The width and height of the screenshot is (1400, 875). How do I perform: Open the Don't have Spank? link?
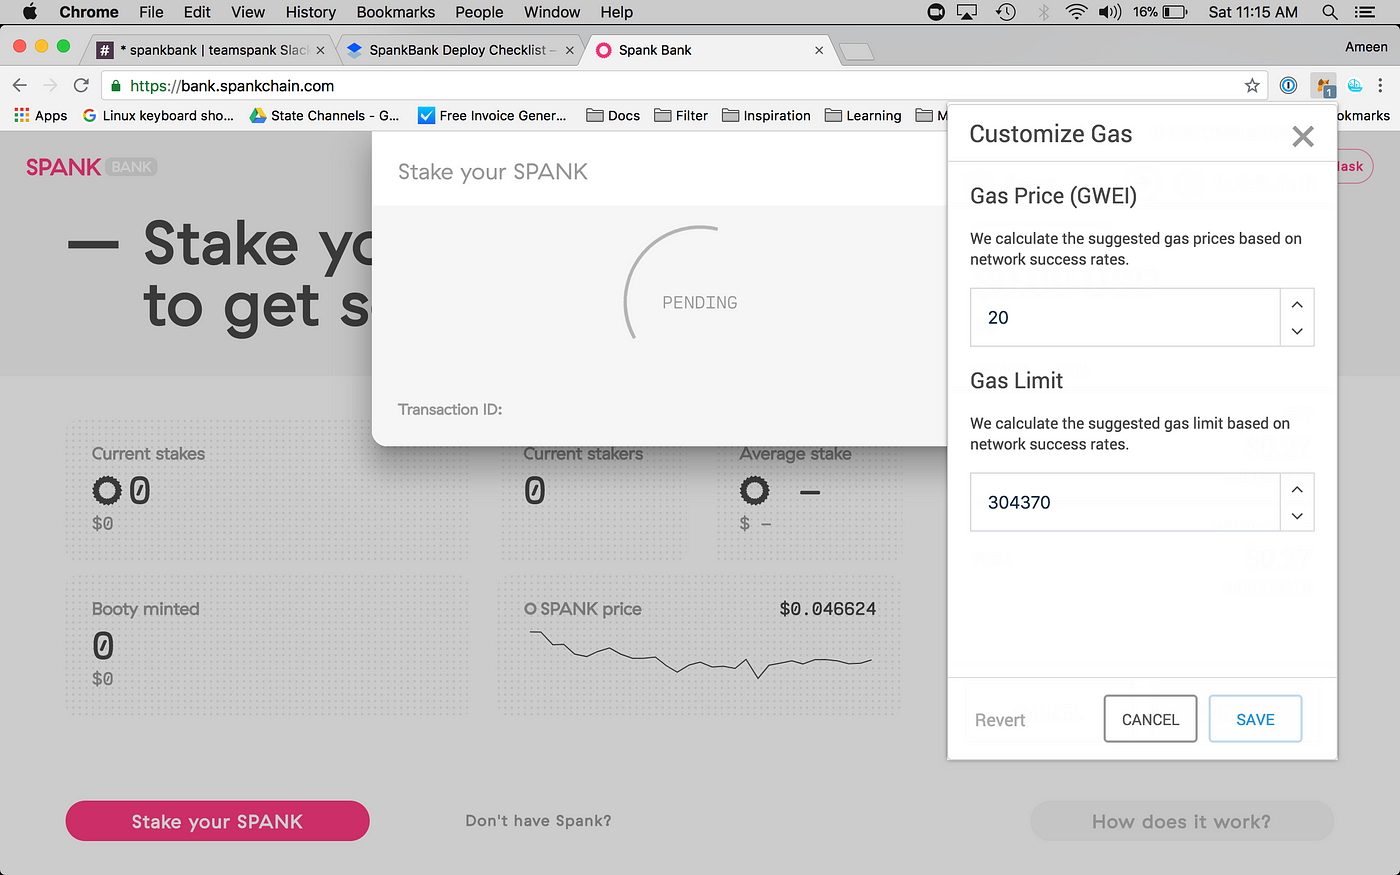[538, 821]
